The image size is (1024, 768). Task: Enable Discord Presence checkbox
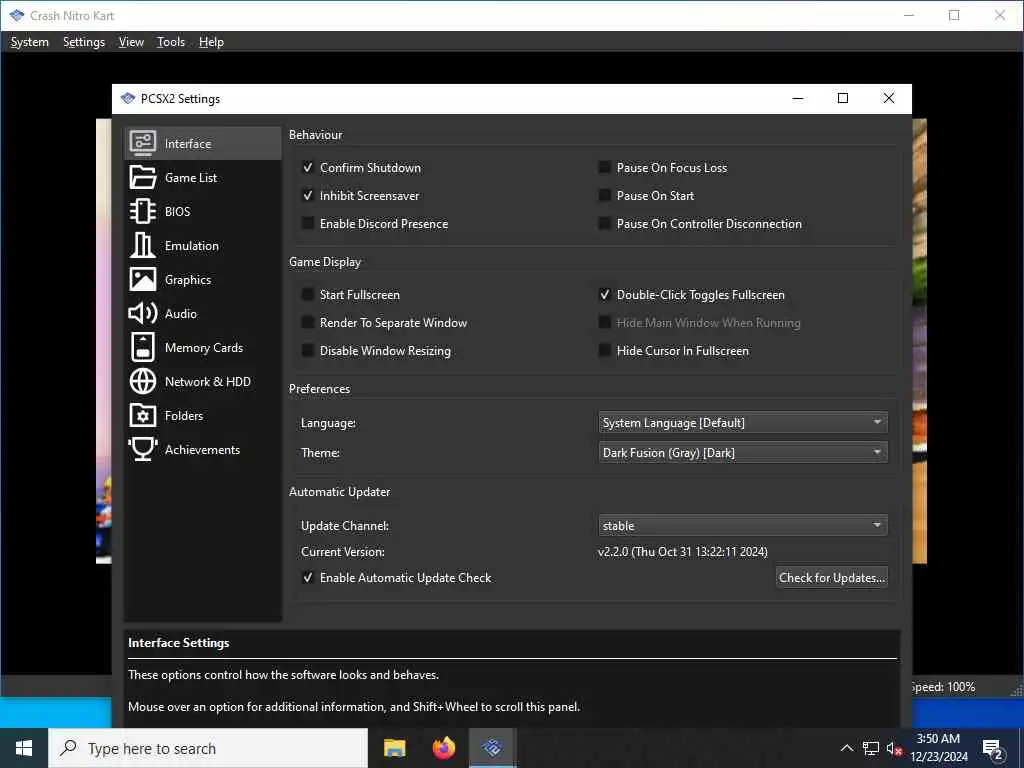click(x=308, y=223)
